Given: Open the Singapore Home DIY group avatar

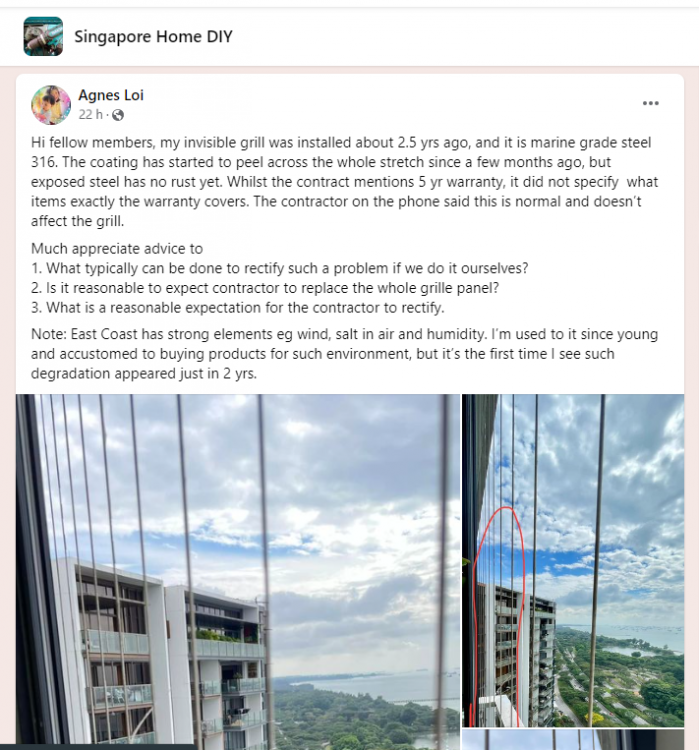Looking at the screenshot, I should 43,36.
